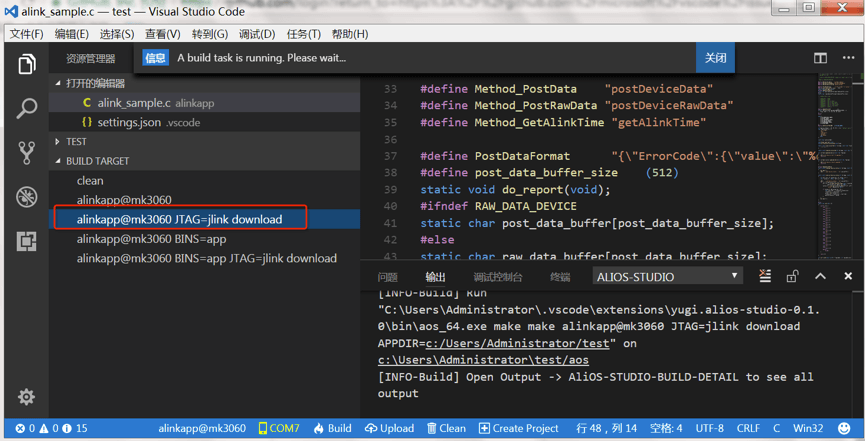
Task: Click the post_data_buffer_size define line
Action: 549,173
